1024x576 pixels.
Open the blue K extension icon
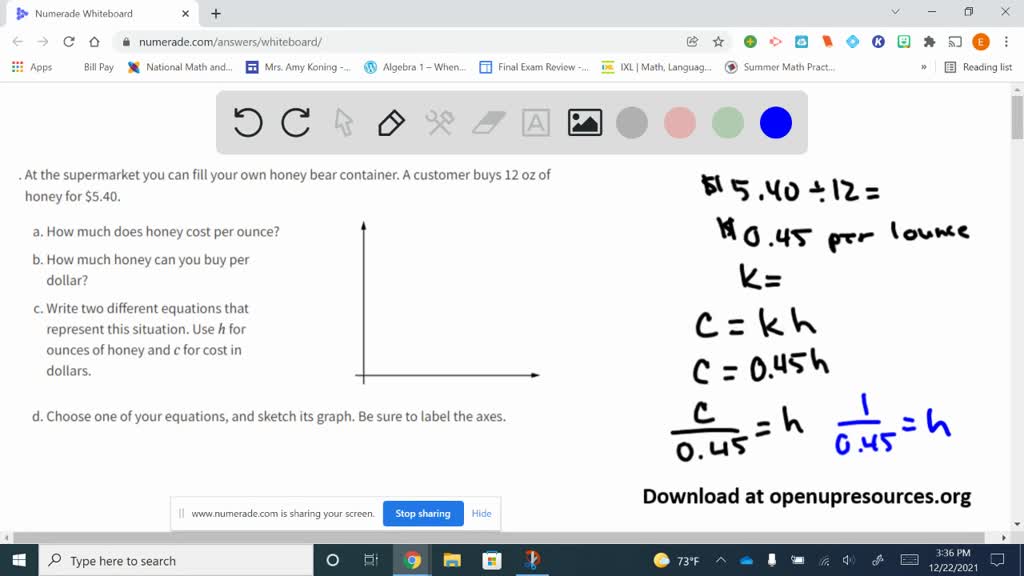(x=878, y=42)
